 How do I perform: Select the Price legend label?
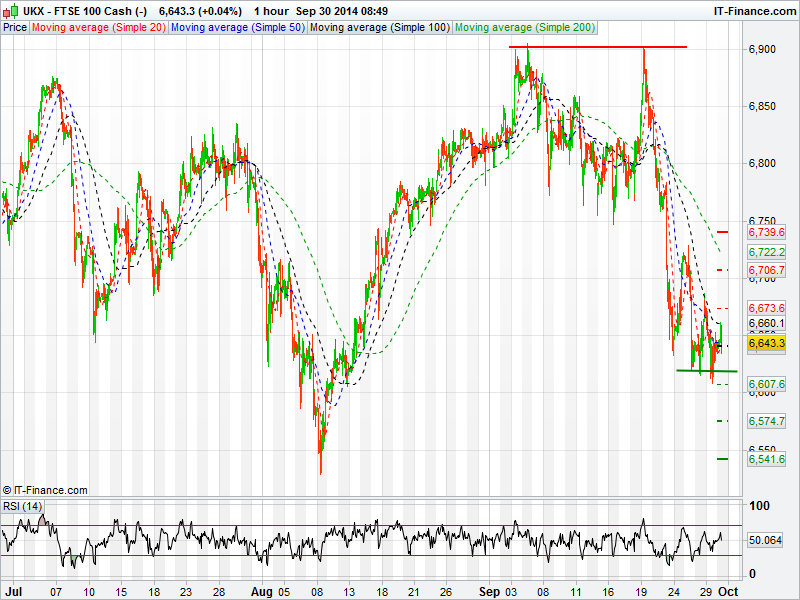tap(15, 27)
